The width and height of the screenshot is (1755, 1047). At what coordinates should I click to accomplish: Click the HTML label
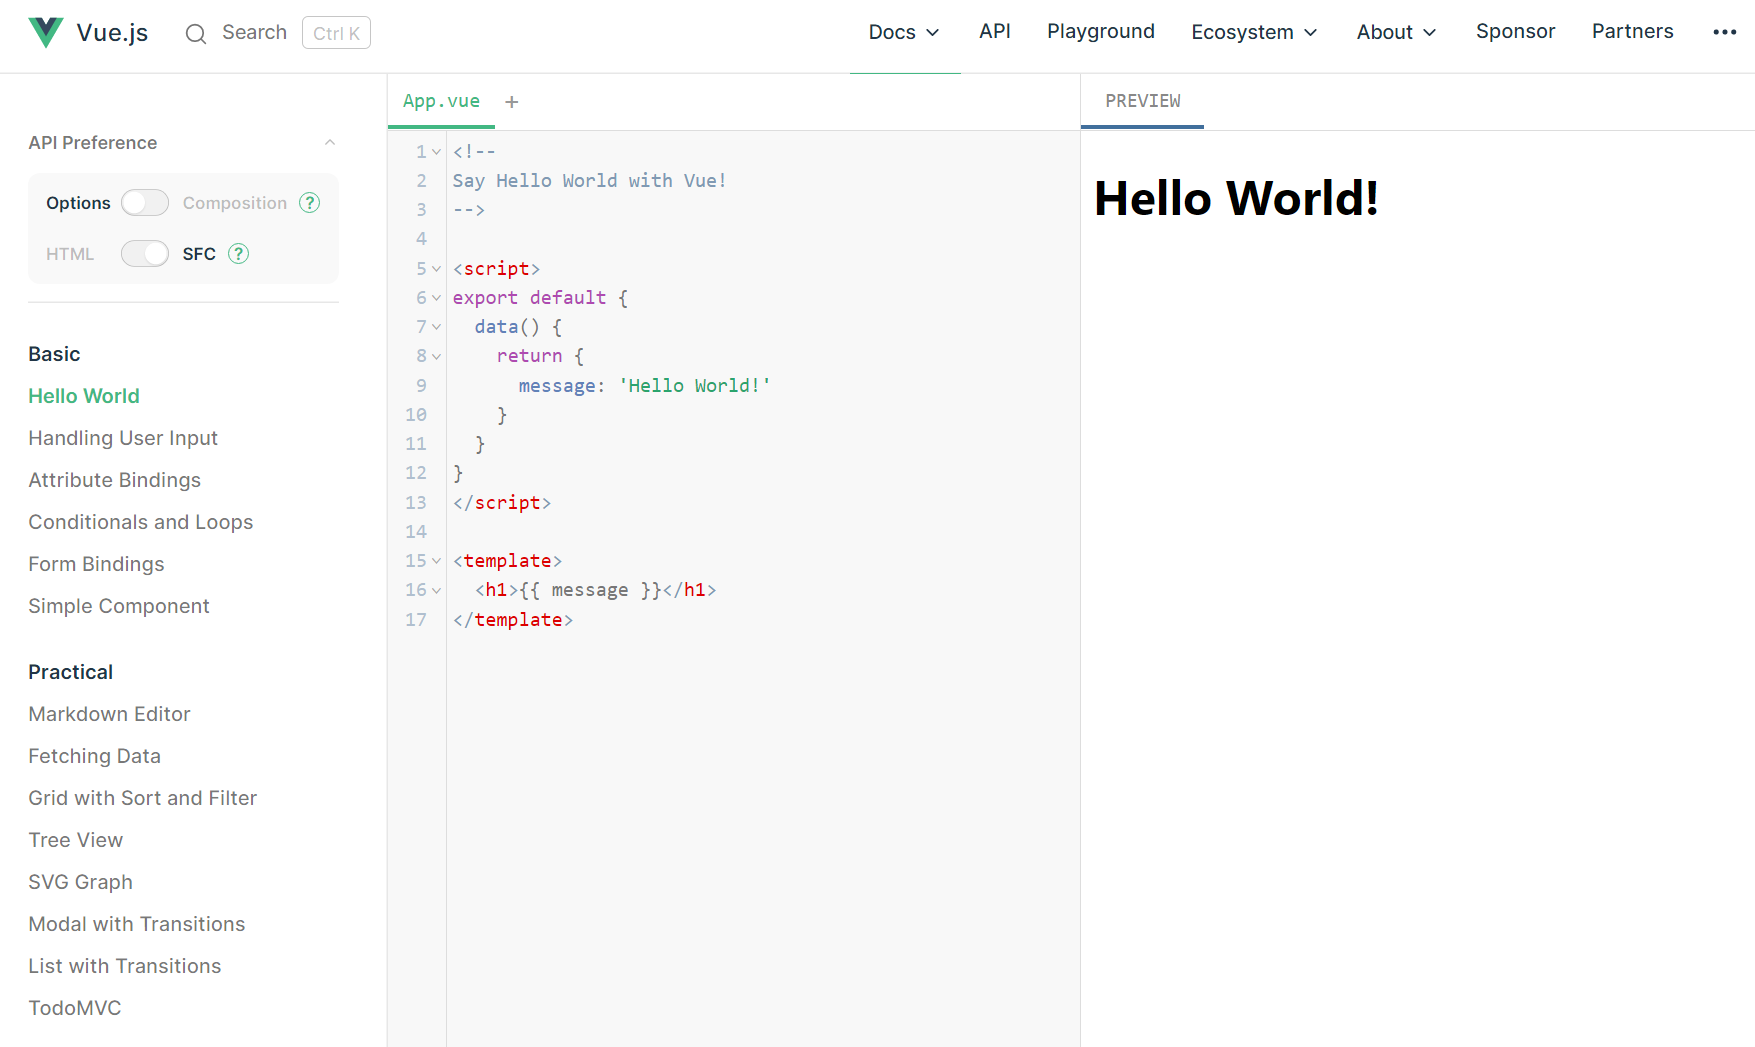[x=70, y=254]
